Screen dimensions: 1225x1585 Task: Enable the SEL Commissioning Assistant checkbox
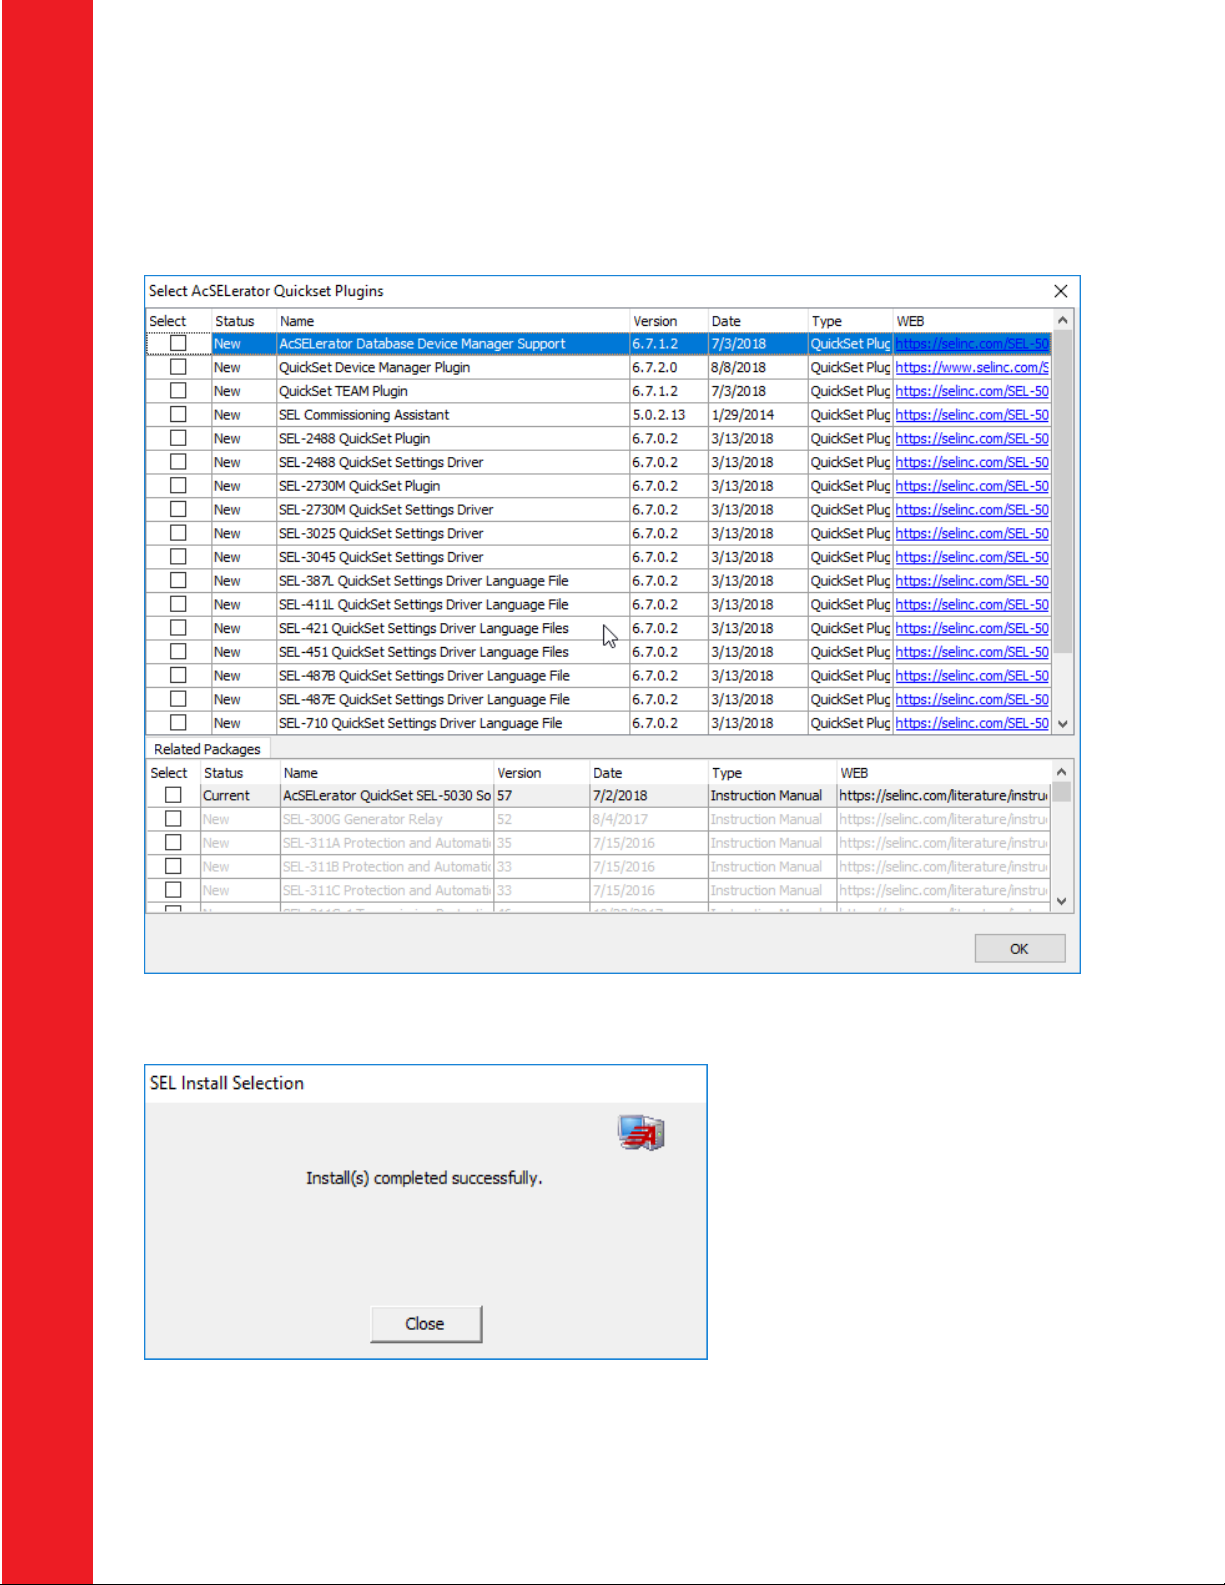tap(178, 414)
